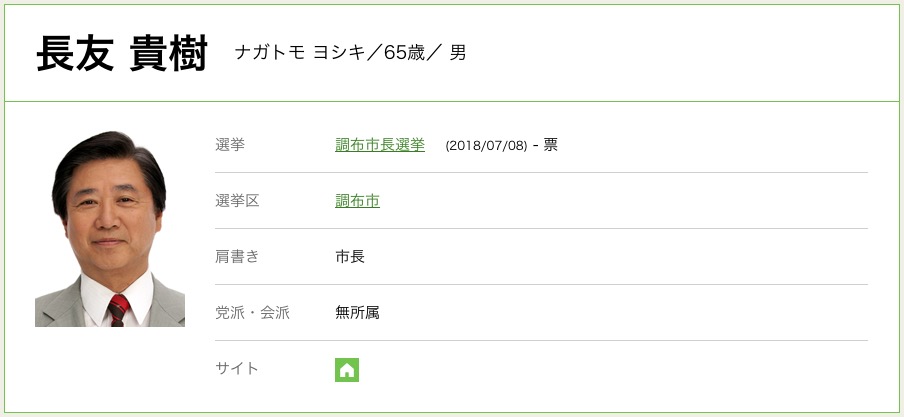Select the title value 市長
This screenshot has height=417, width=904.
pos(350,257)
